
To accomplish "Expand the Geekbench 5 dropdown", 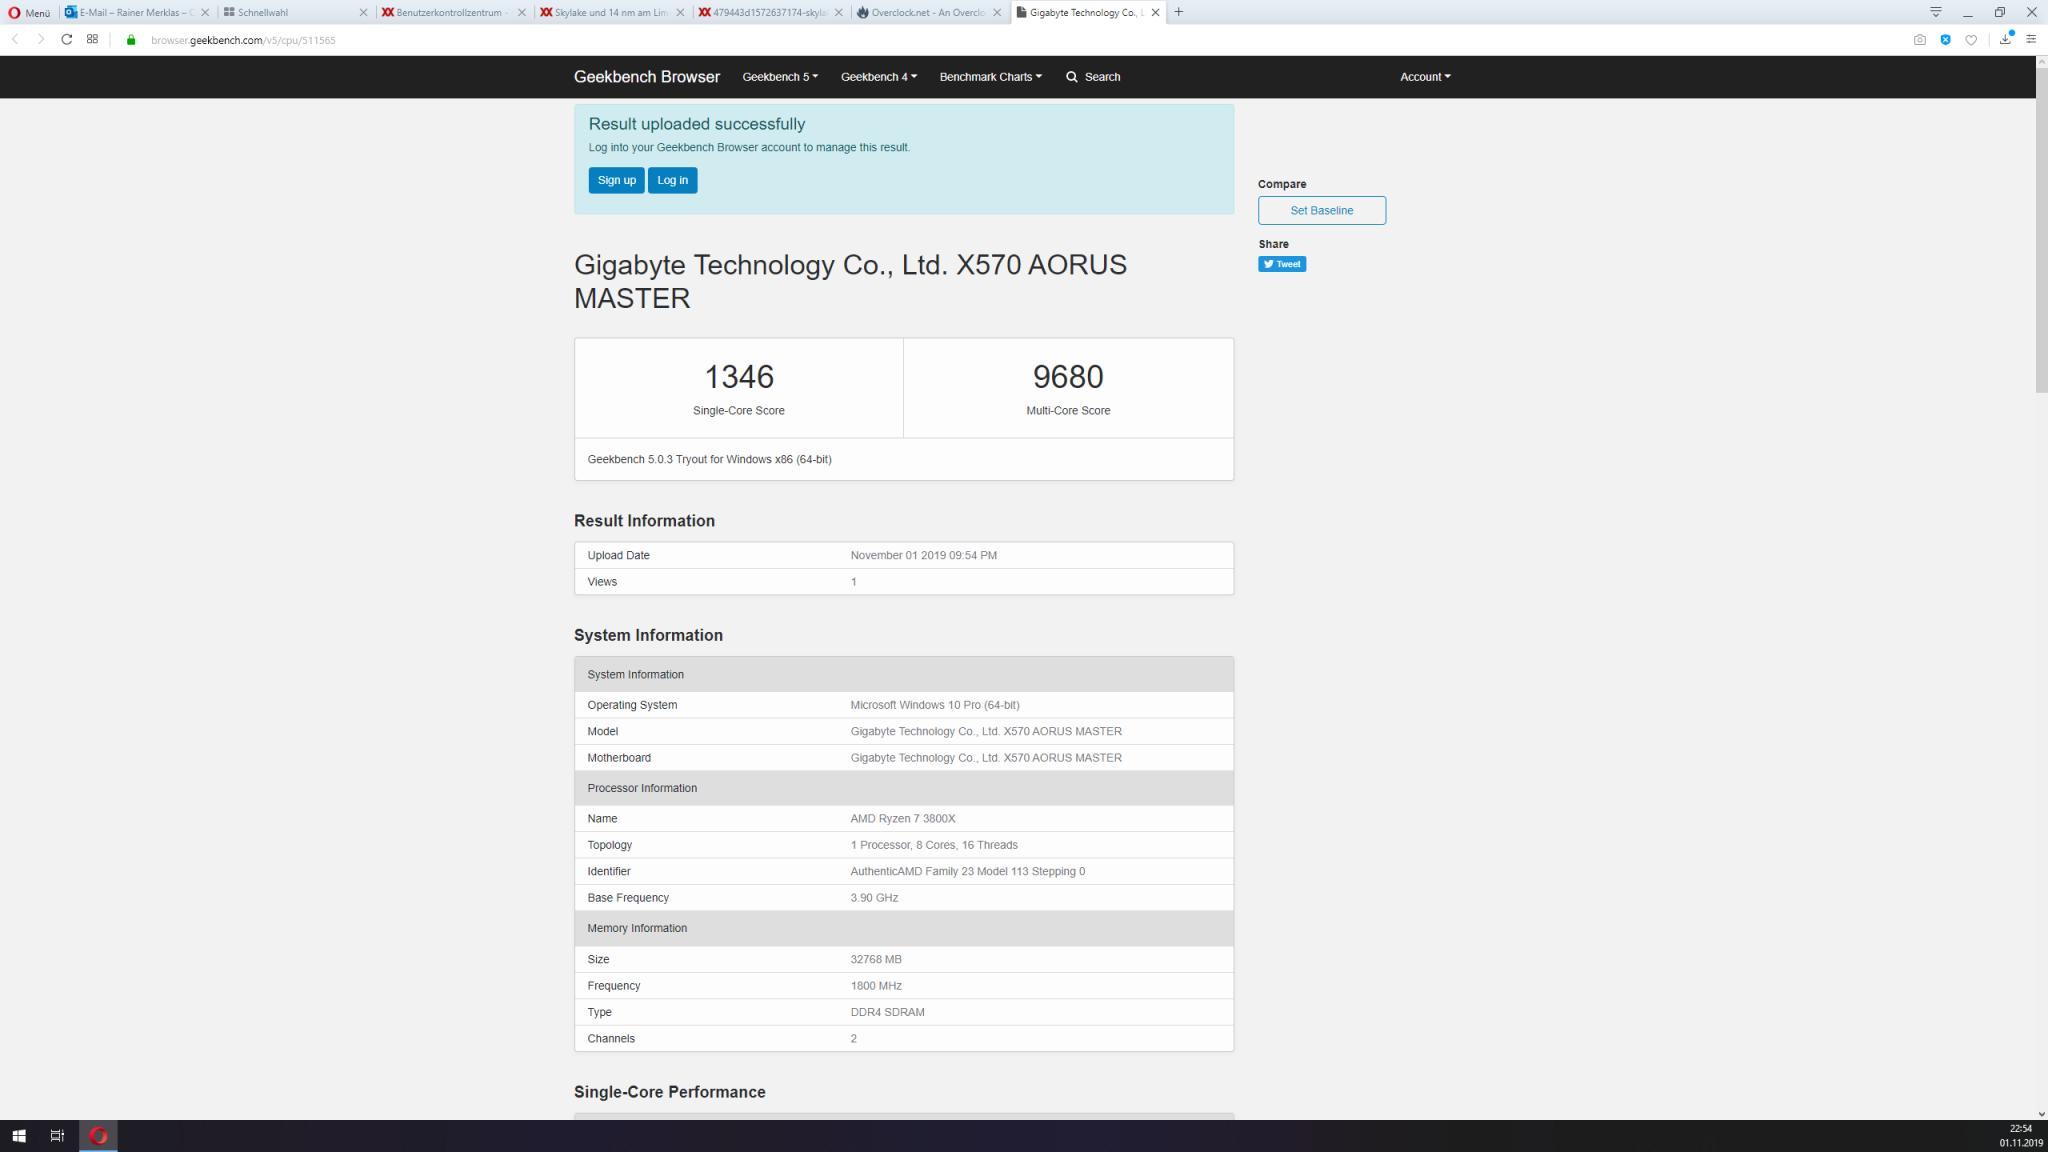I will [x=779, y=77].
